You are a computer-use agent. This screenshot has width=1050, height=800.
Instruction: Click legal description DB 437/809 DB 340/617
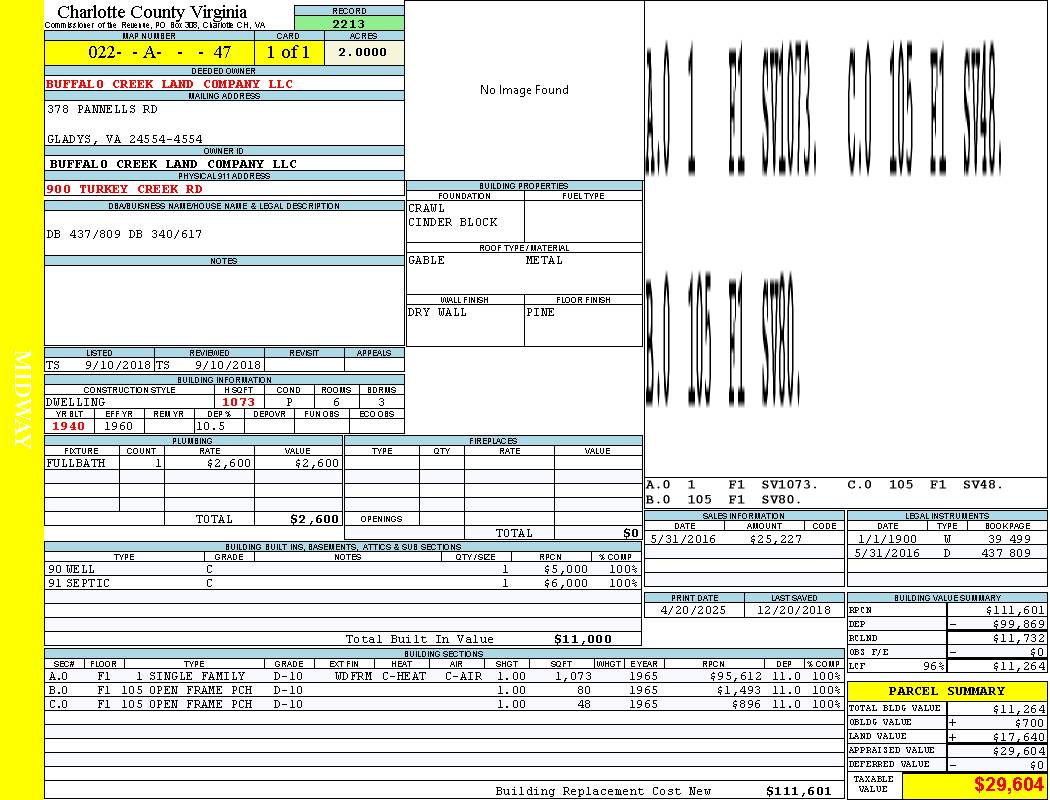[125, 234]
